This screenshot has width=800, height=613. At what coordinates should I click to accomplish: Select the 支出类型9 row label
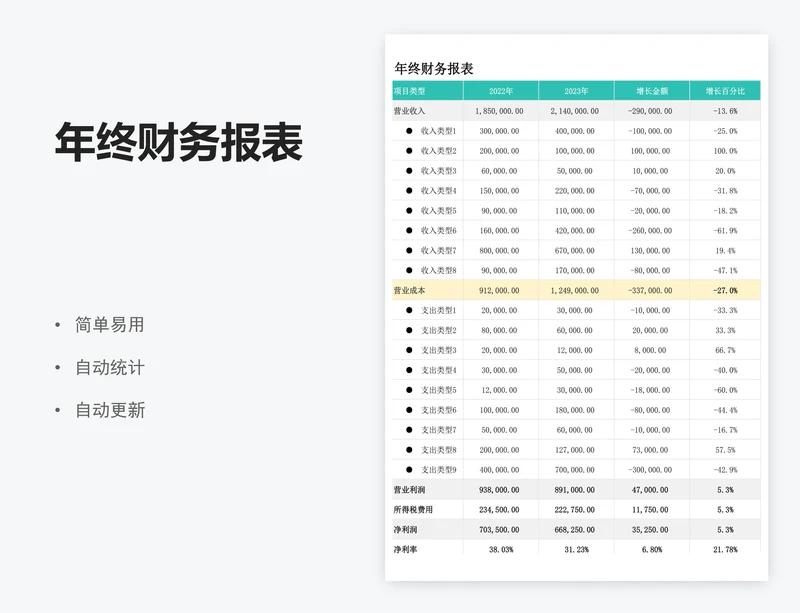click(438, 470)
